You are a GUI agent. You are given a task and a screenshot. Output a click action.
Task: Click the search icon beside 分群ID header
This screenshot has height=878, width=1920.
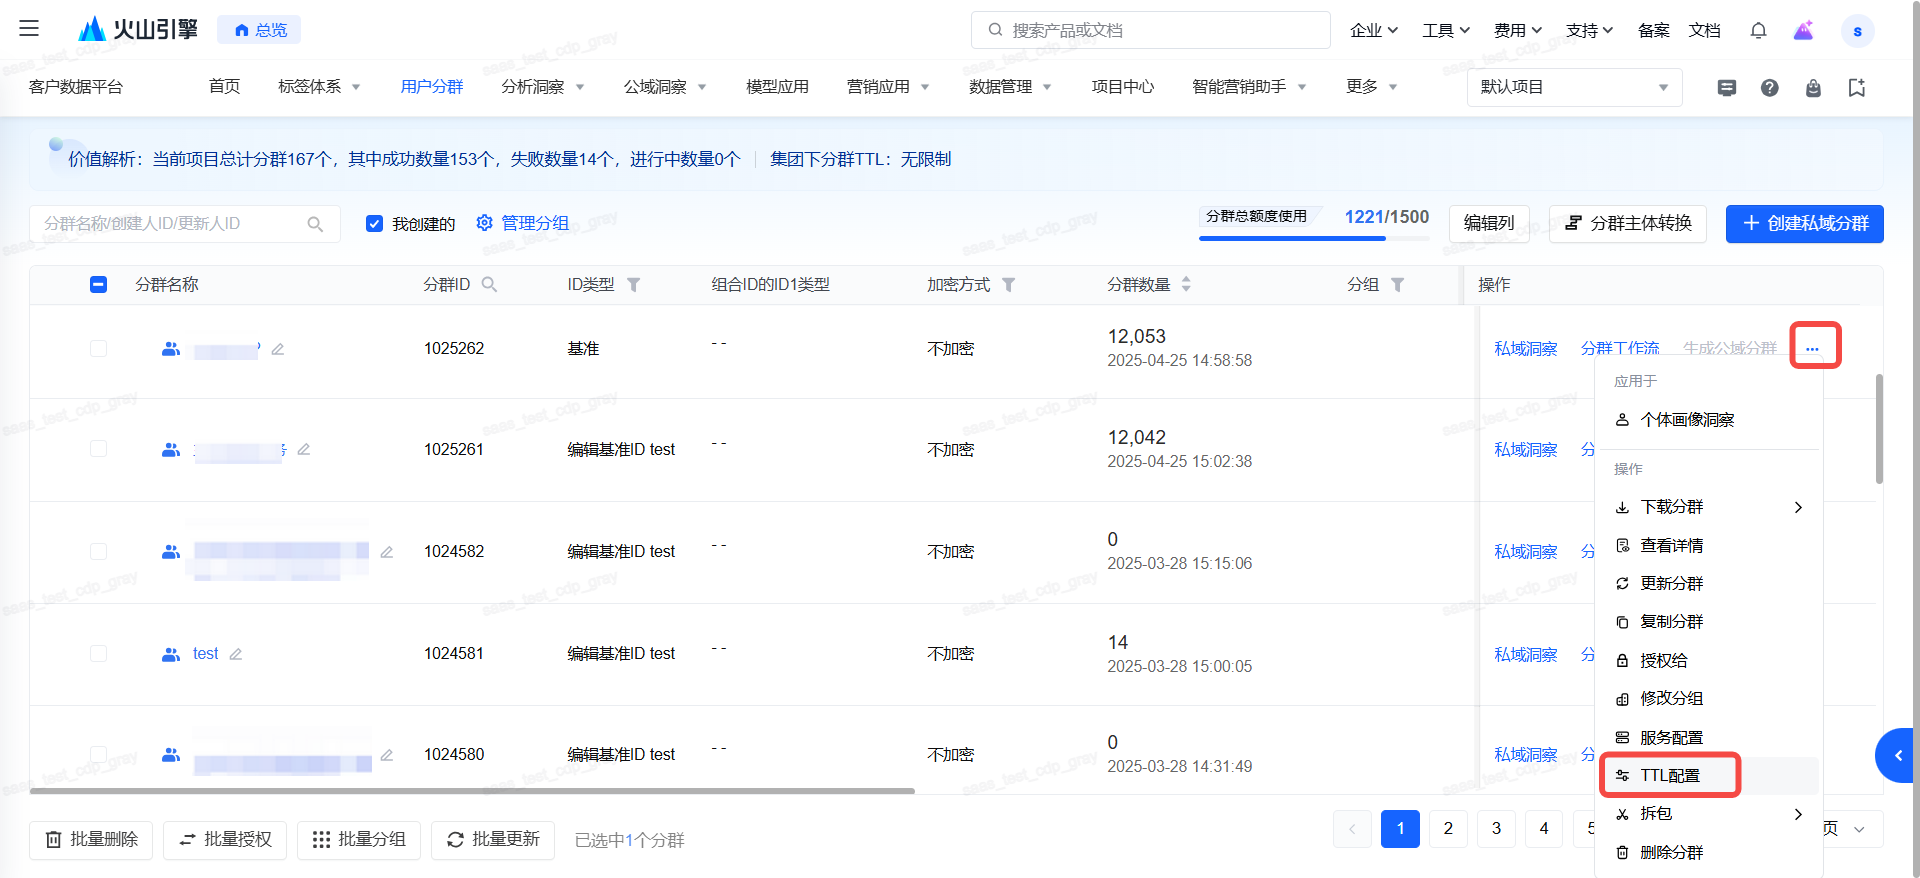click(489, 285)
